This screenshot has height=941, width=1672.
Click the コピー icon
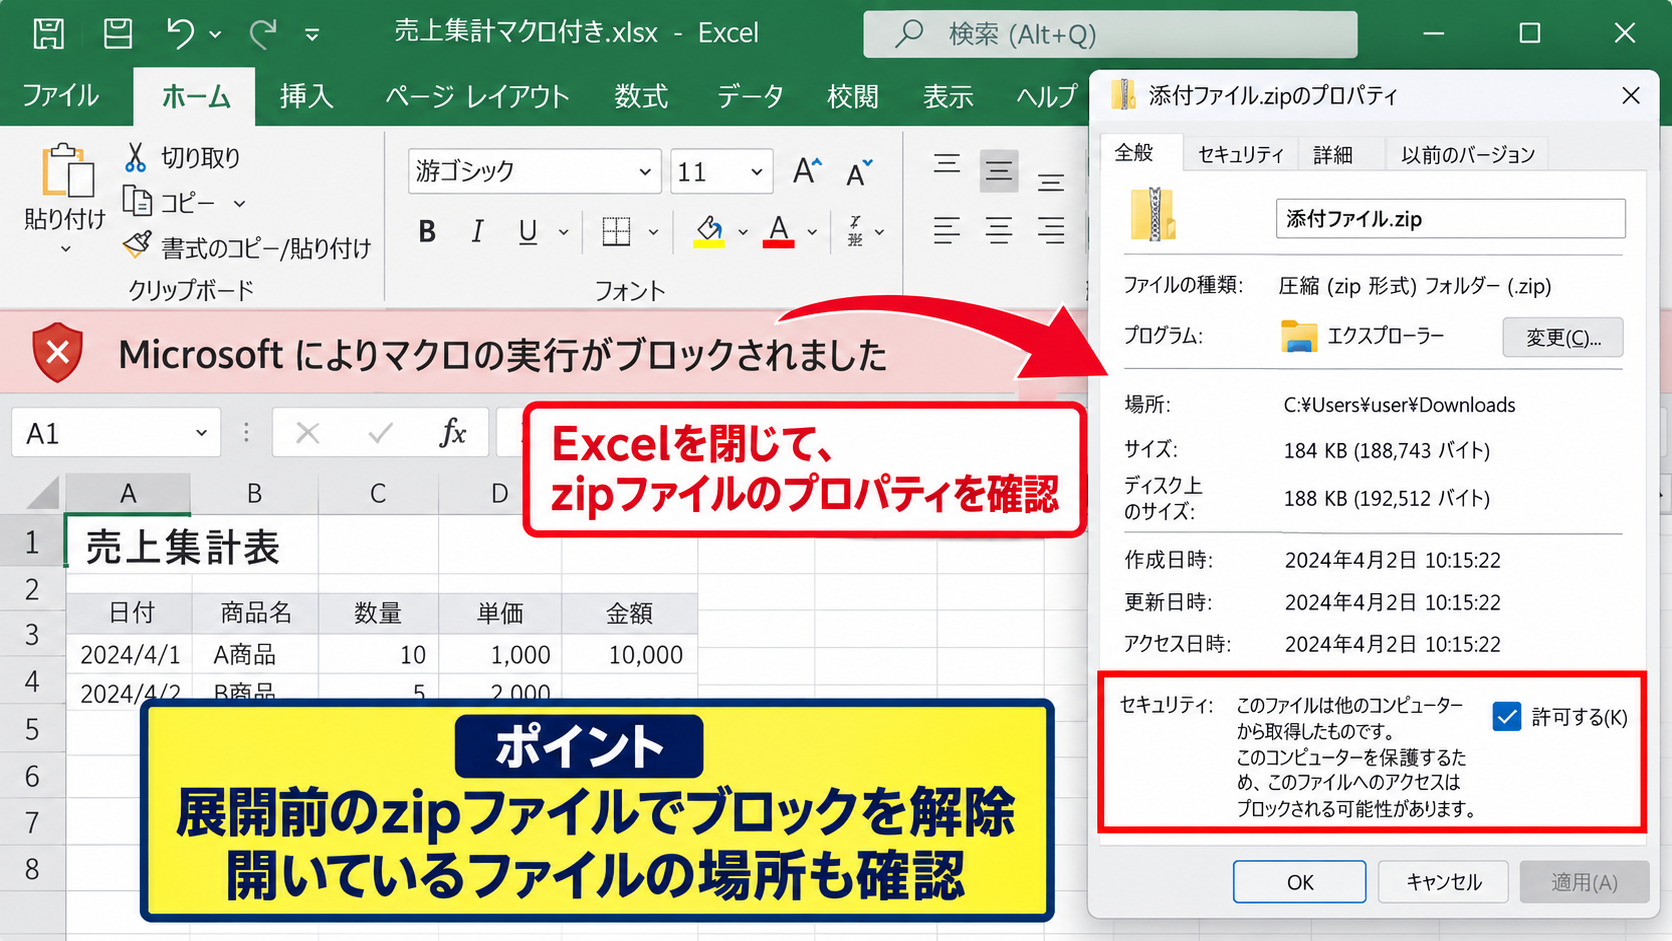pos(137,201)
